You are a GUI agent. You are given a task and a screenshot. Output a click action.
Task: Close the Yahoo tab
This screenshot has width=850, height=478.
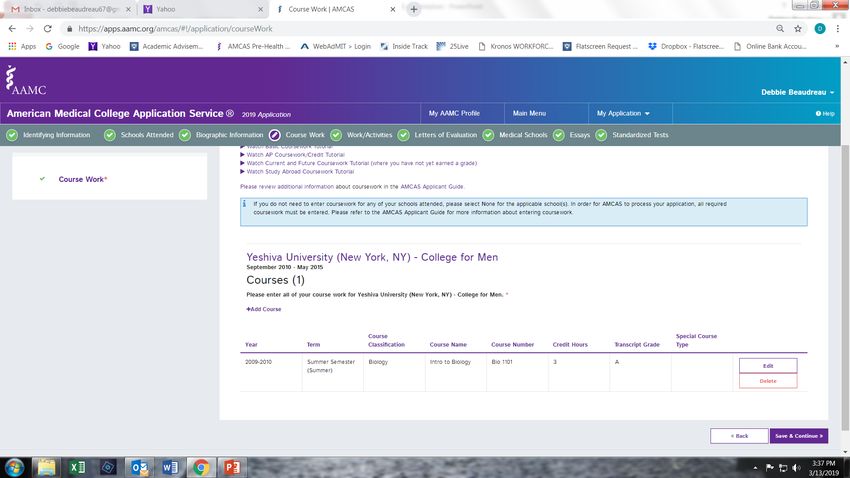click(x=260, y=9)
